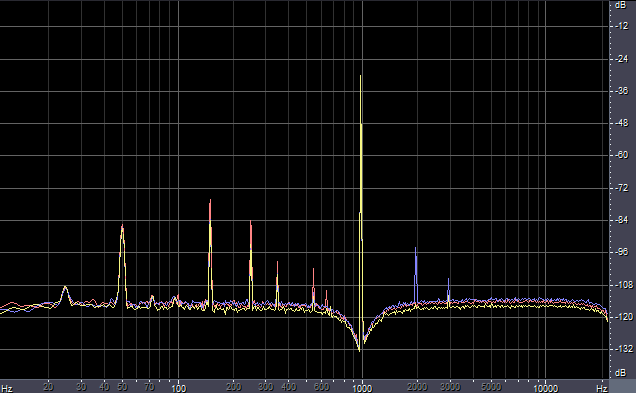This screenshot has height=393, width=636.
Task: Click the top of the 150 Hz harmonic peak
Action: pyautogui.click(x=210, y=200)
